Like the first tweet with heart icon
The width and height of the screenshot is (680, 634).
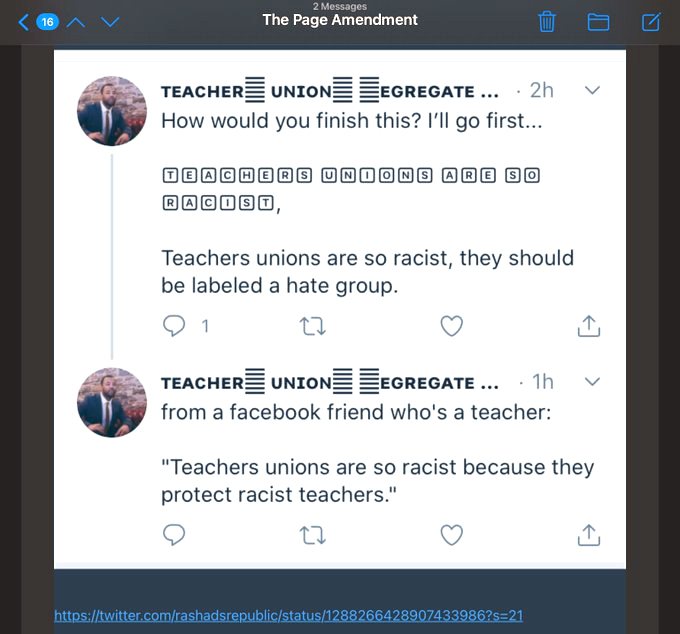pyautogui.click(x=452, y=326)
